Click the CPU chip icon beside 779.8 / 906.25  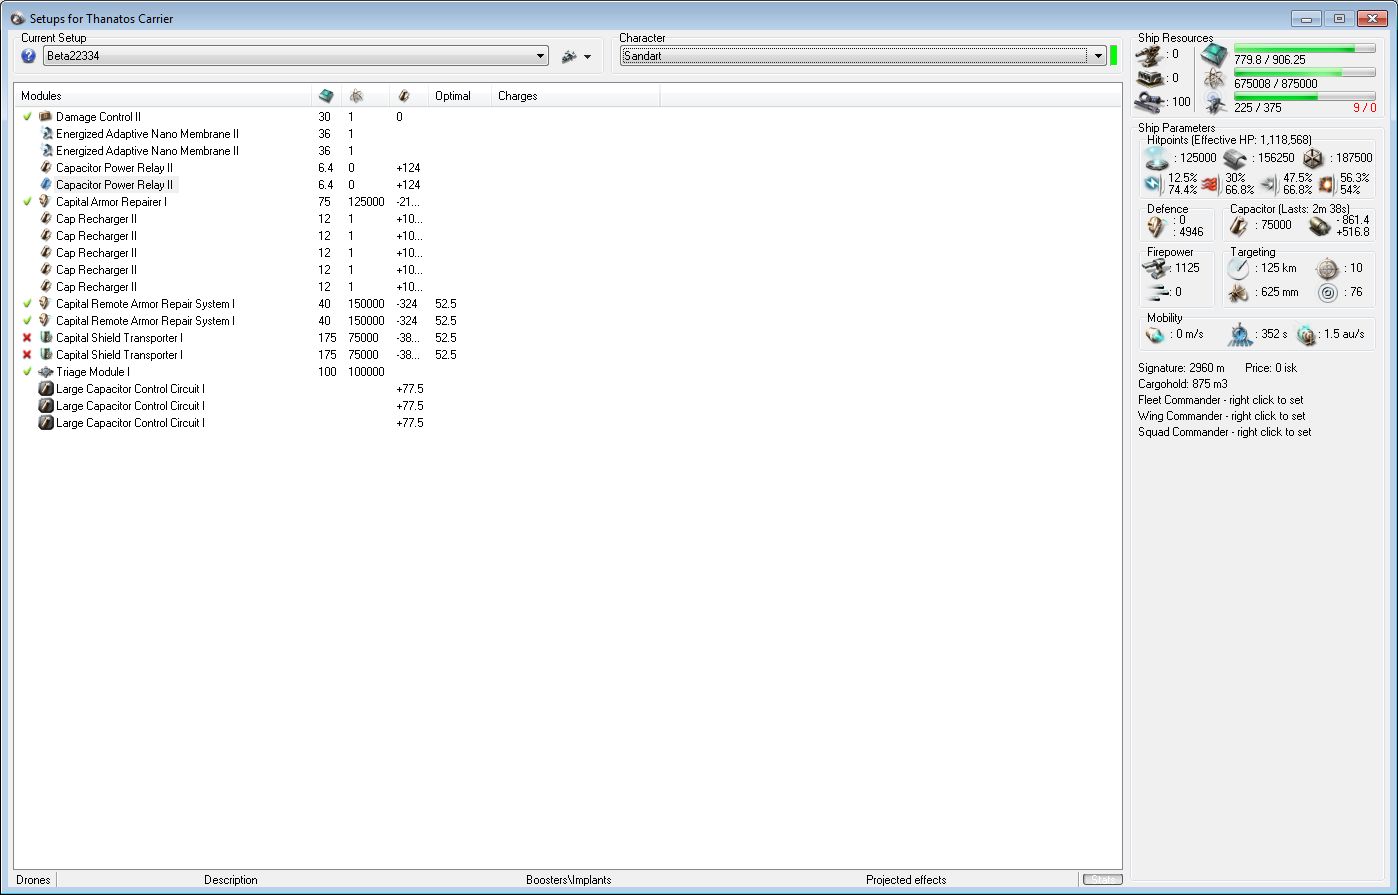coord(1214,54)
